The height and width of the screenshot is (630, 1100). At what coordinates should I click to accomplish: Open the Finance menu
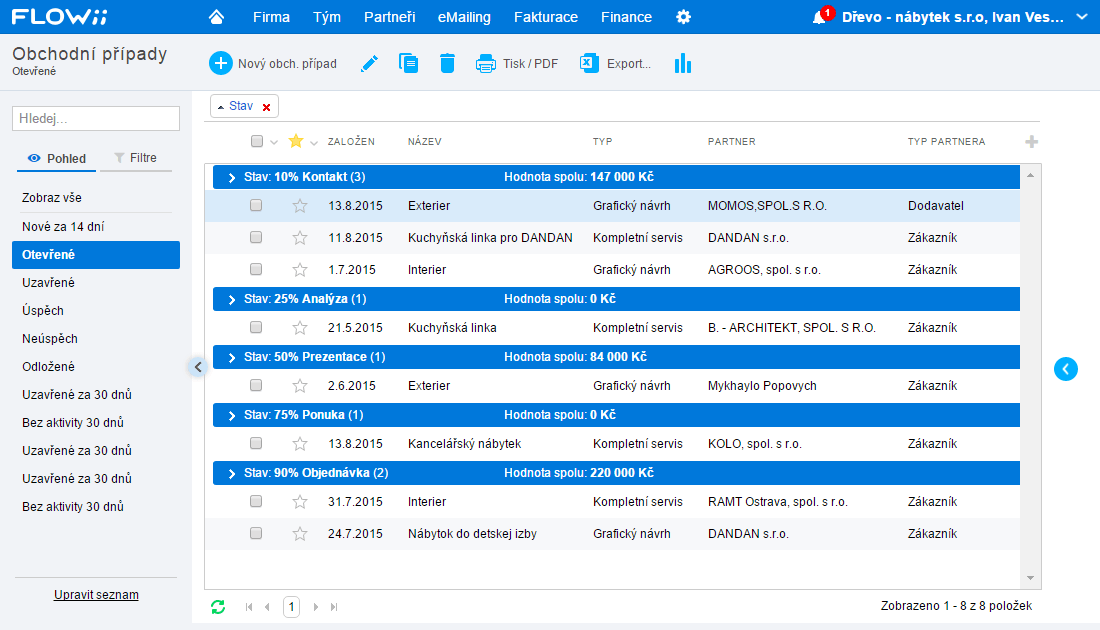[626, 17]
